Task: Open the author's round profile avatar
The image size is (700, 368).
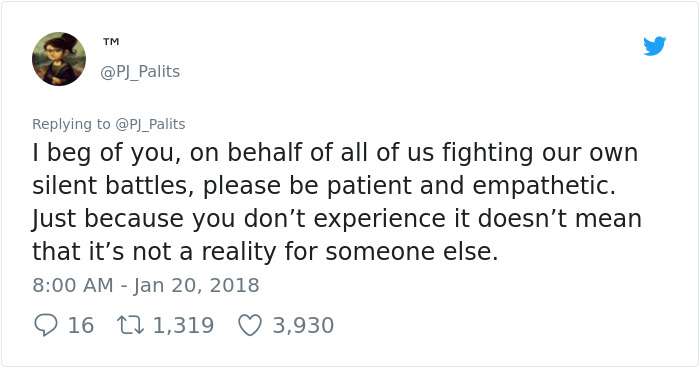Action: click(x=59, y=59)
